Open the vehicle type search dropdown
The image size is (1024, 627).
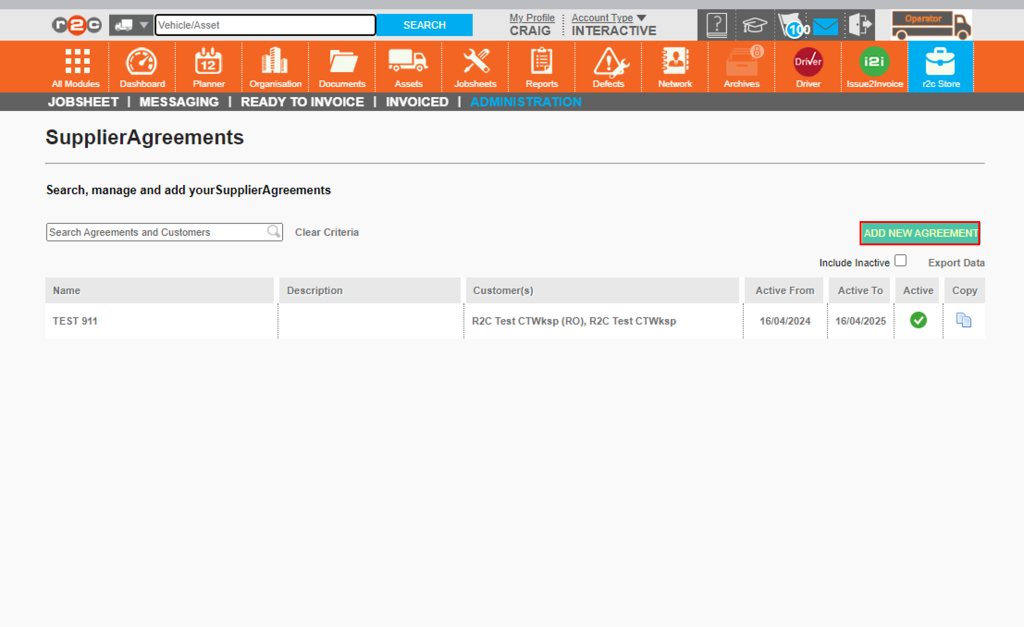(131, 25)
